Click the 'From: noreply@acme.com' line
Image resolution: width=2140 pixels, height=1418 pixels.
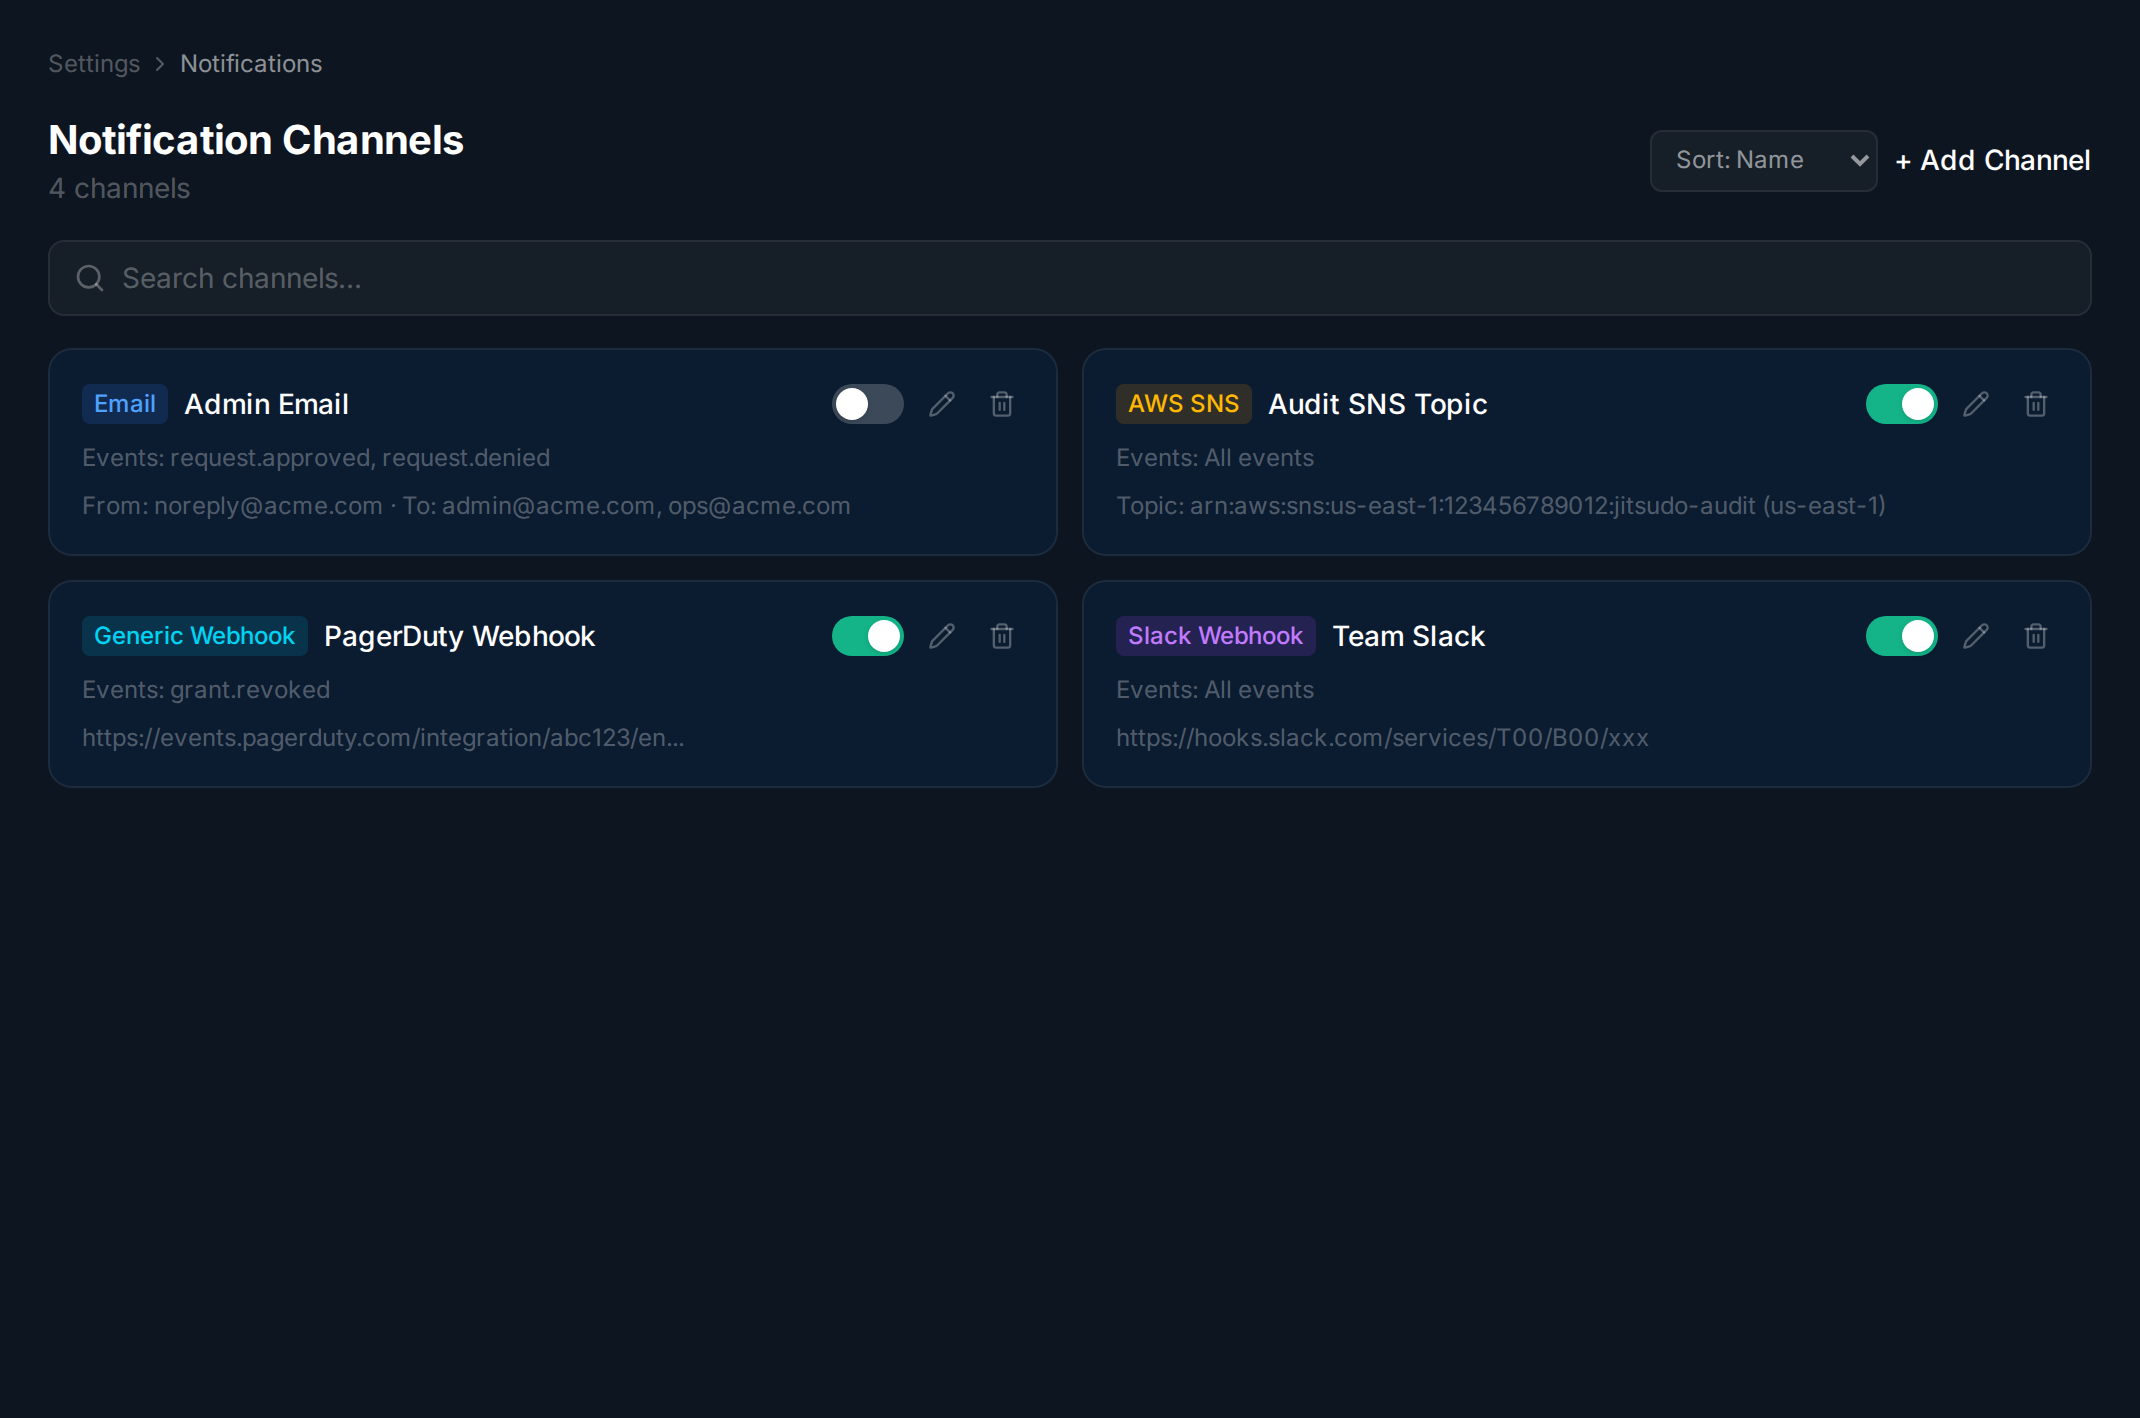(x=466, y=506)
